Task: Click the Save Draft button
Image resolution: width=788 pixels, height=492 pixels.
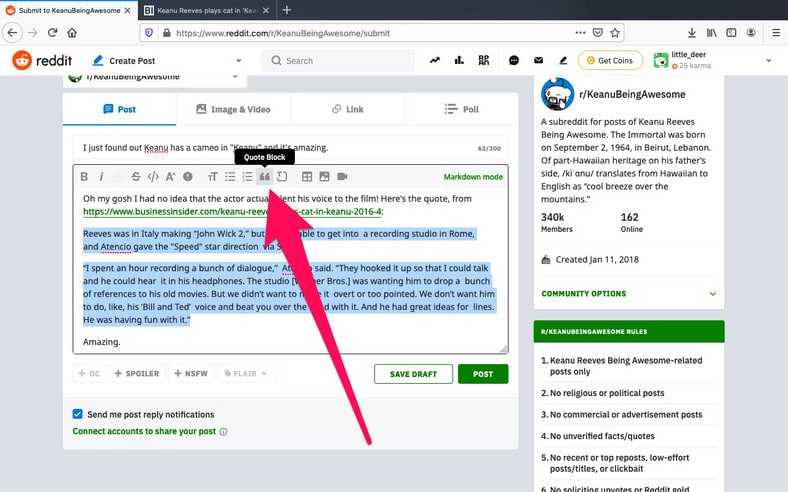Action: [413, 374]
